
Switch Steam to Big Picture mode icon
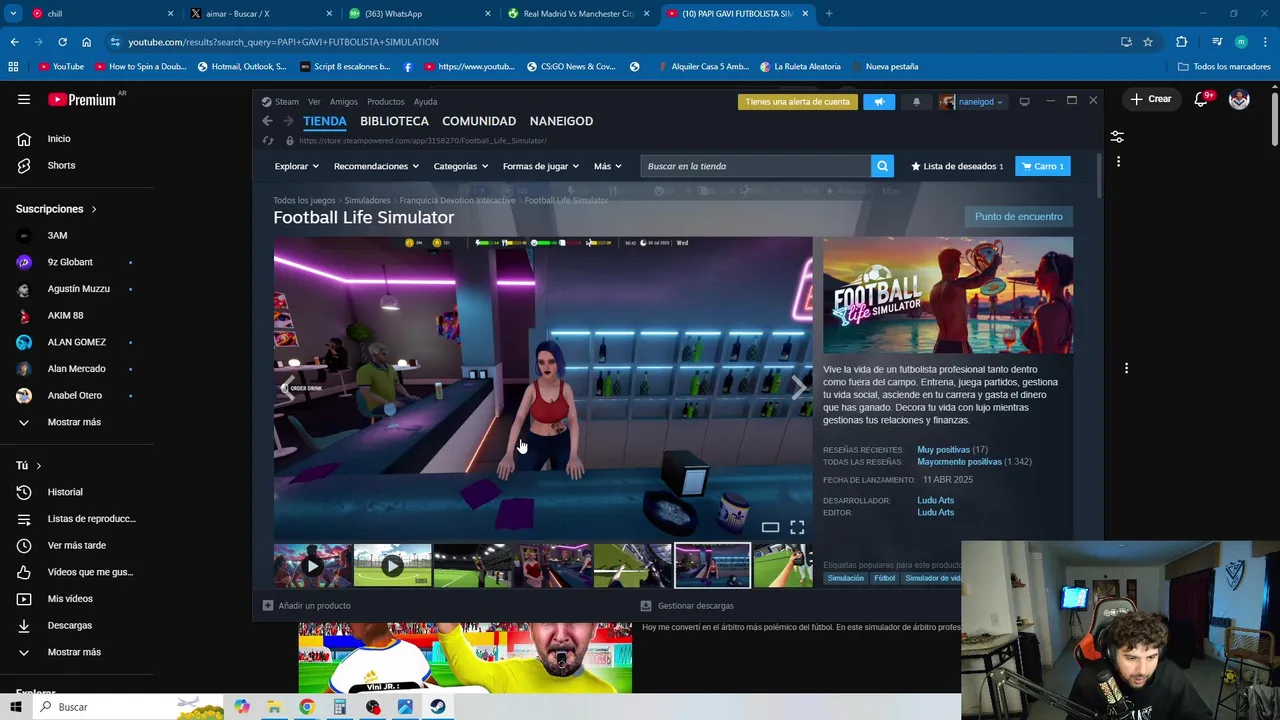click(x=1024, y=102)
